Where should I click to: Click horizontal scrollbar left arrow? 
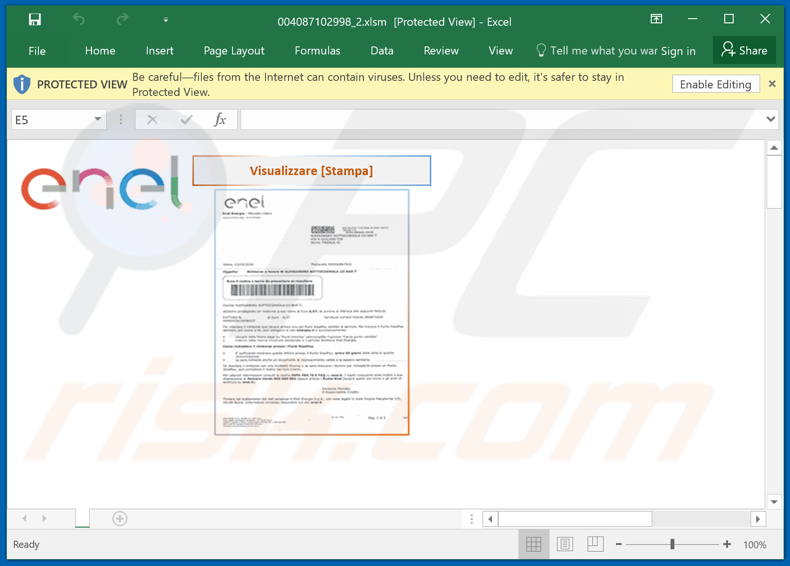490,519
